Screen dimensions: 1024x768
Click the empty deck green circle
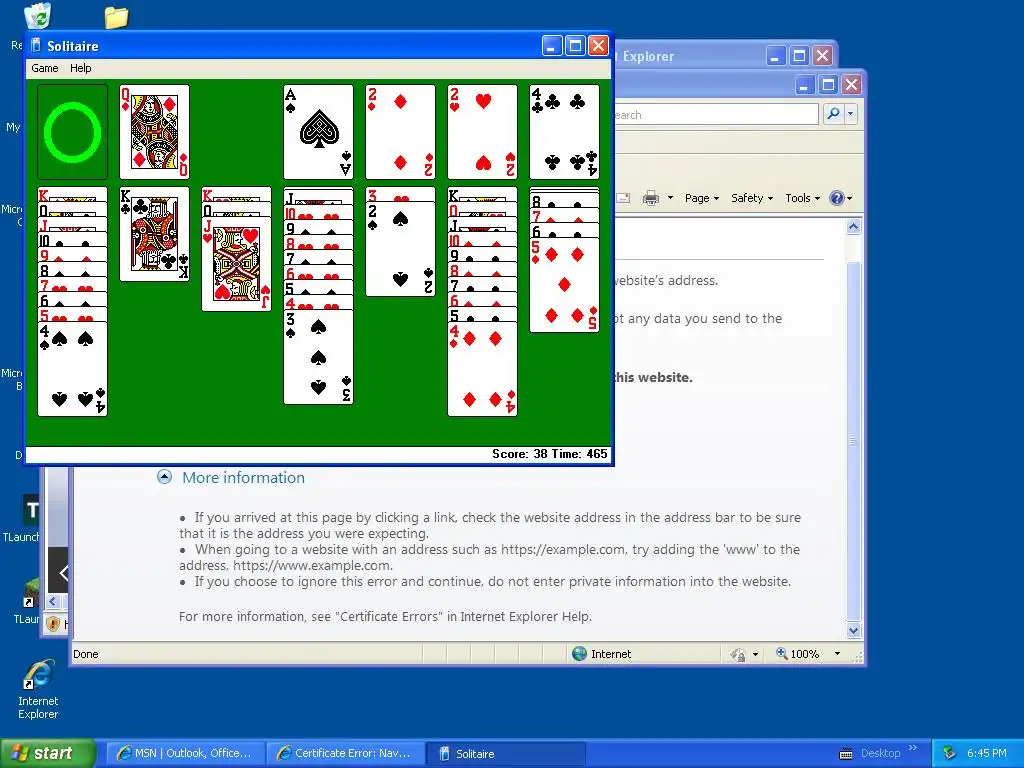click(x=72, y=132)
